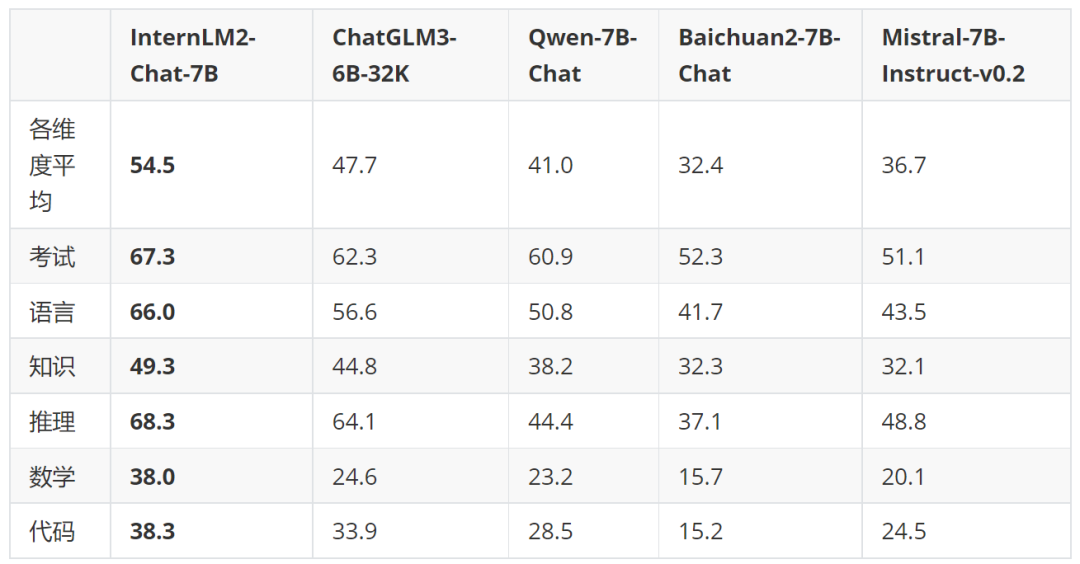This screenshot has width=1080, height=564.
Task: Select the 各维度平均 row label
Action: tap(52, 165)
